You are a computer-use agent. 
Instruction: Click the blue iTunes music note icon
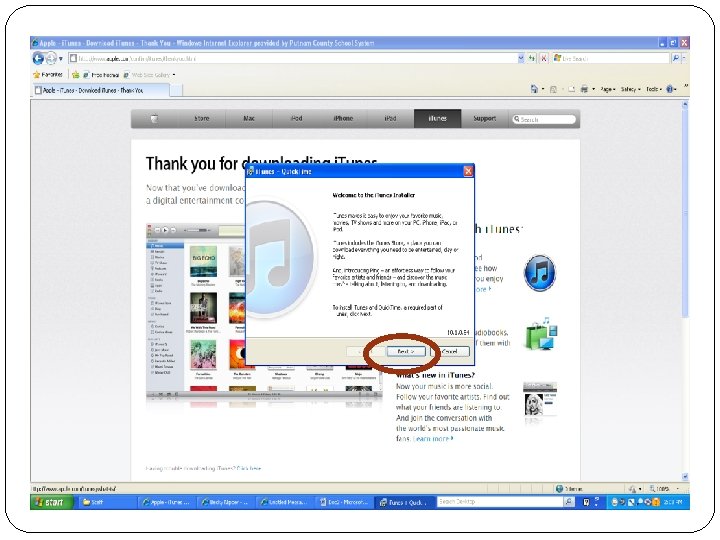click(x=540, y=273)
